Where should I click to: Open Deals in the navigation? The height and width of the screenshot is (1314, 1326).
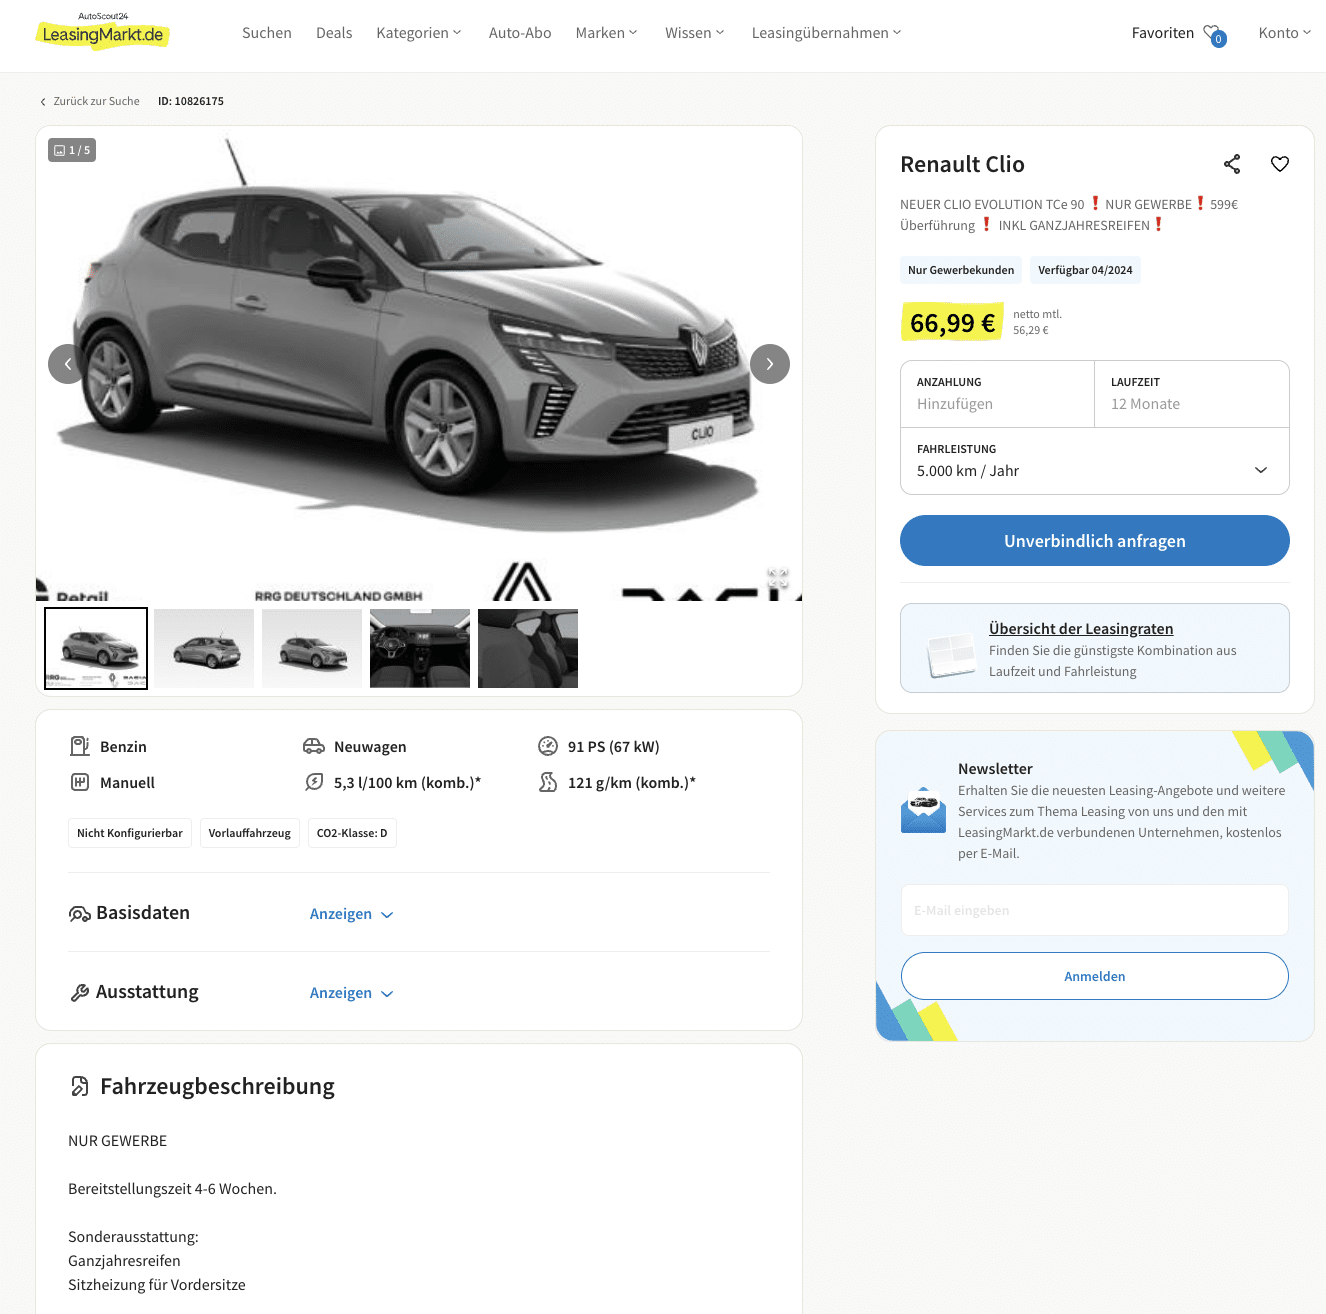(x=334, y=33)
